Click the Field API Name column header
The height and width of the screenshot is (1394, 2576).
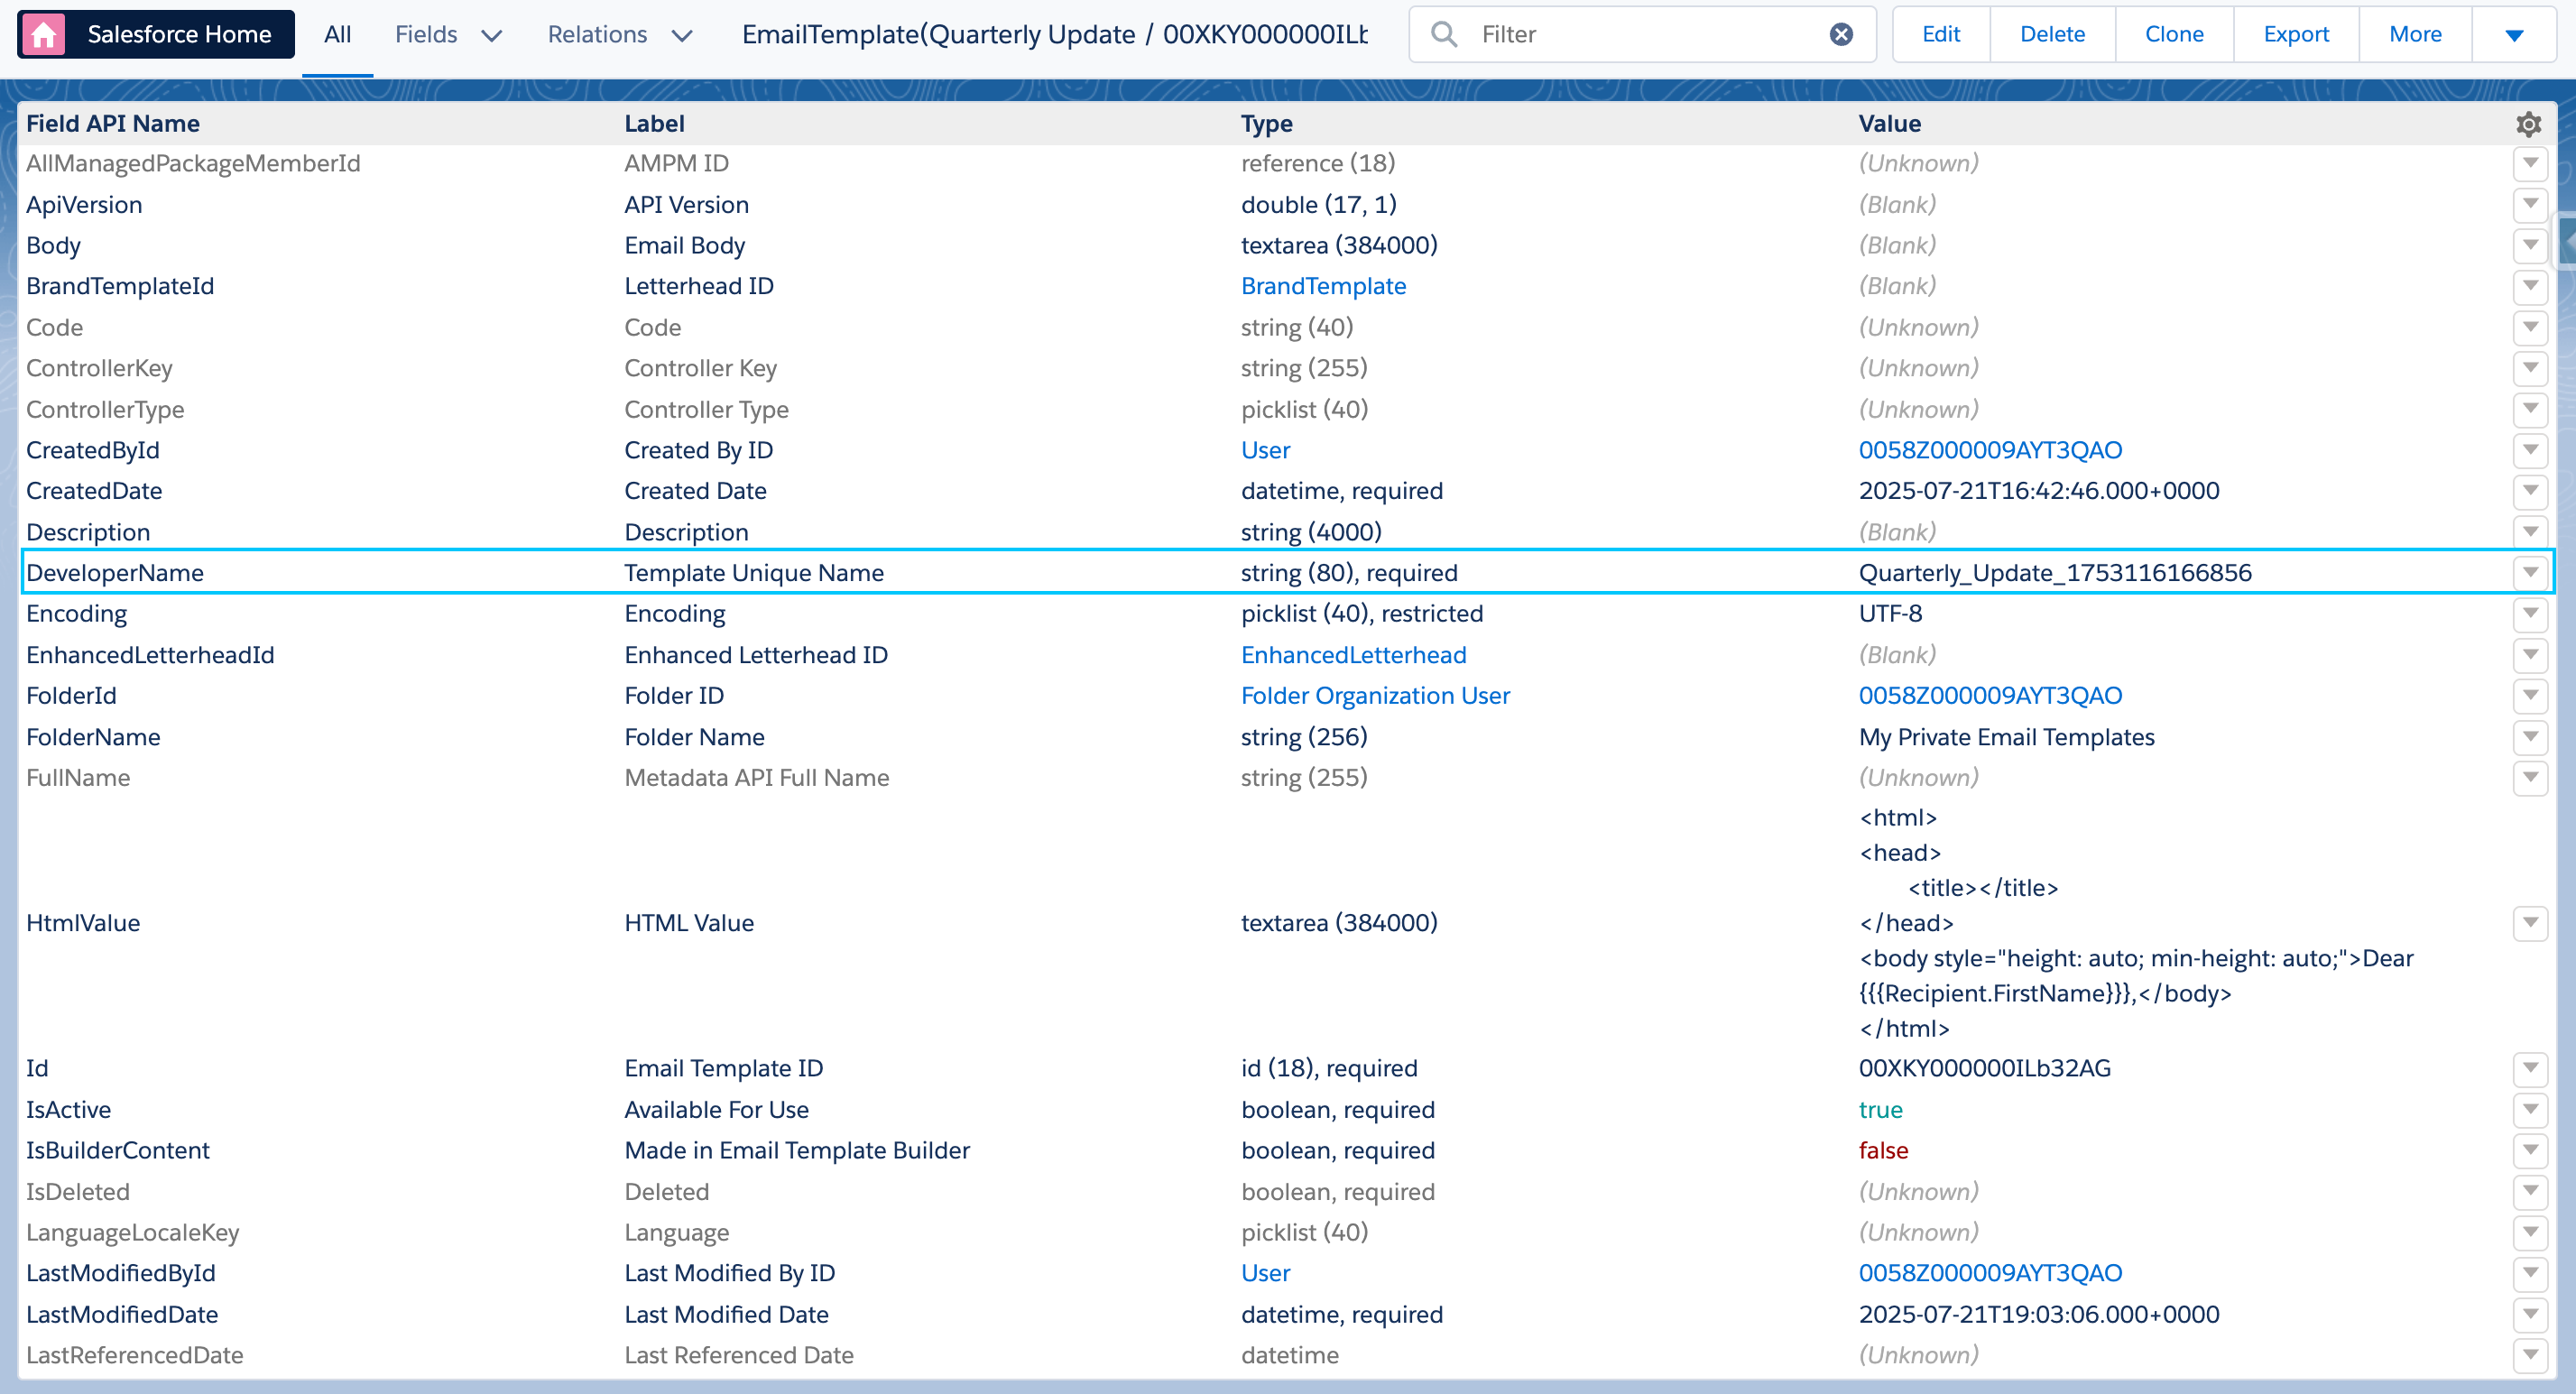pos(113,124)
